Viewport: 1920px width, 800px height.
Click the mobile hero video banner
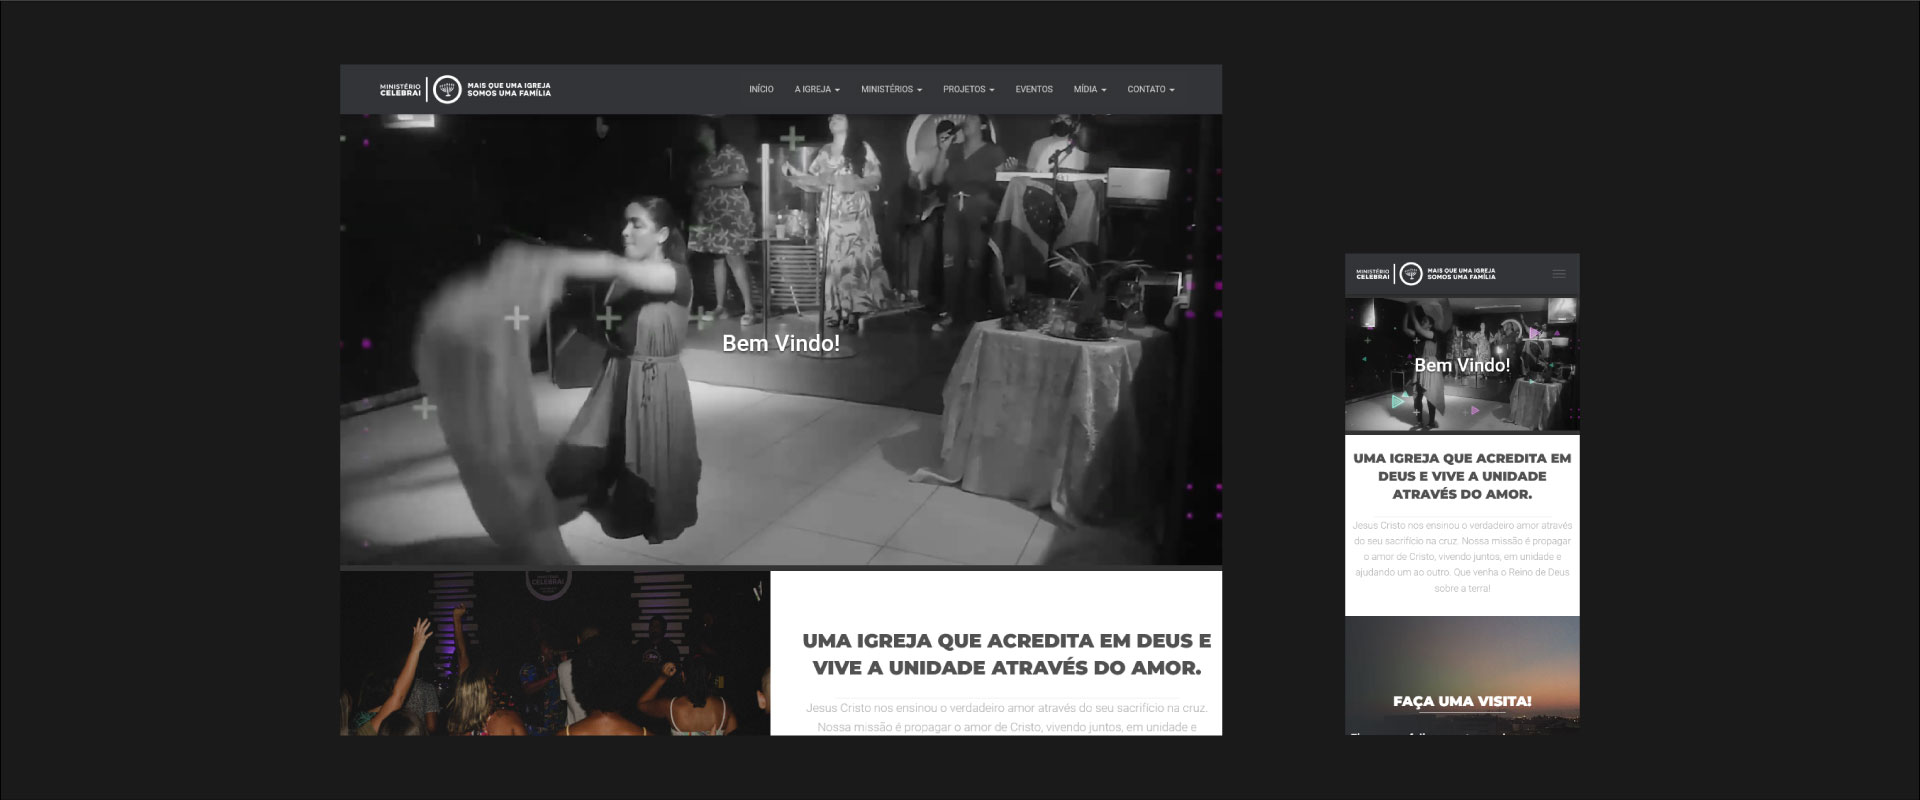click(1462, 365)
